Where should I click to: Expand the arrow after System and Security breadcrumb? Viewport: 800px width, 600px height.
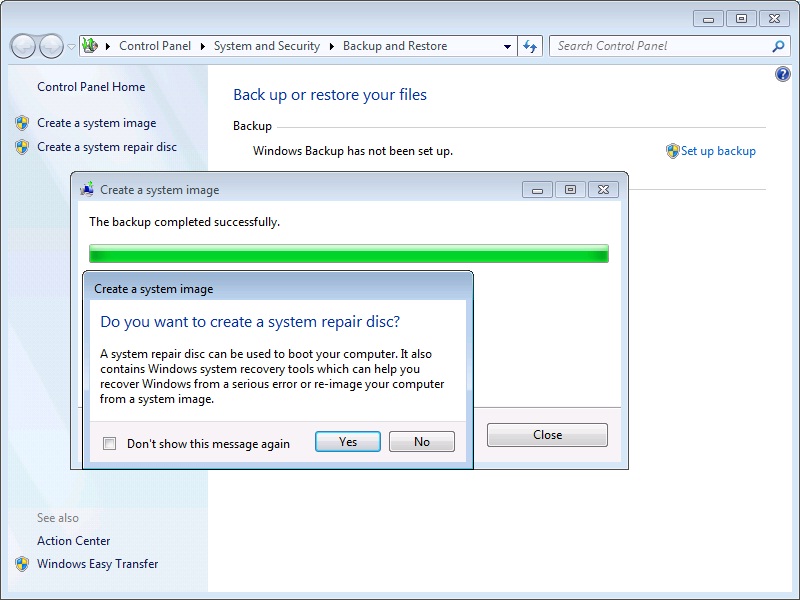tap(331, 46)
